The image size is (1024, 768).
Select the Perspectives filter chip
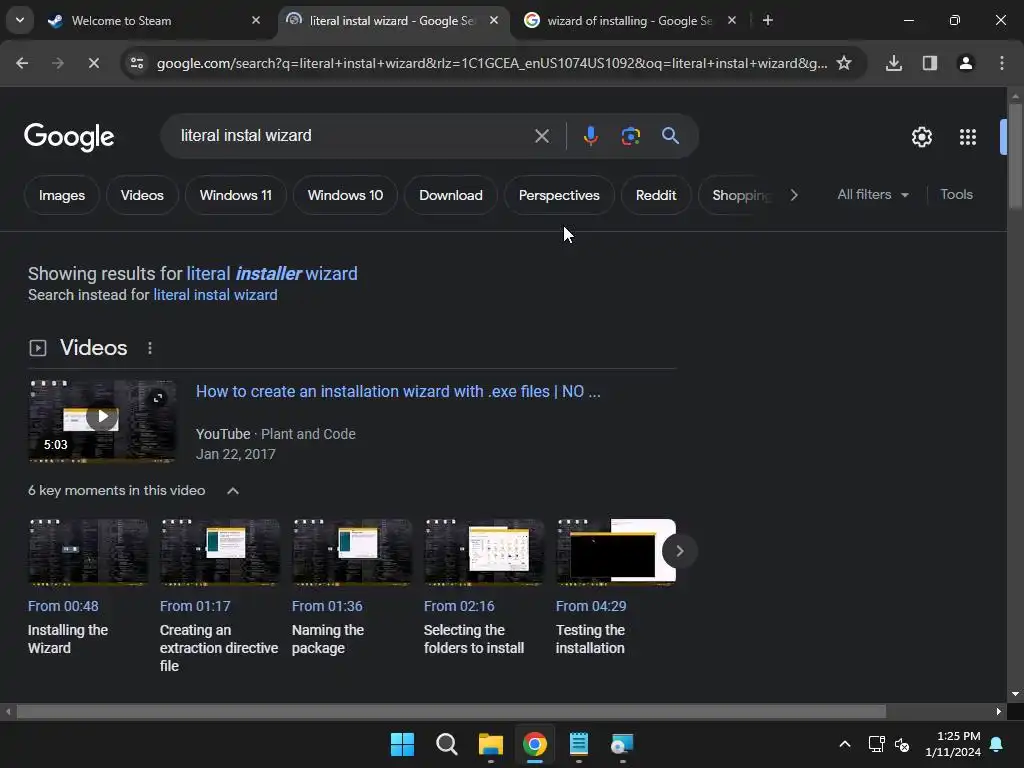[559, 195]
